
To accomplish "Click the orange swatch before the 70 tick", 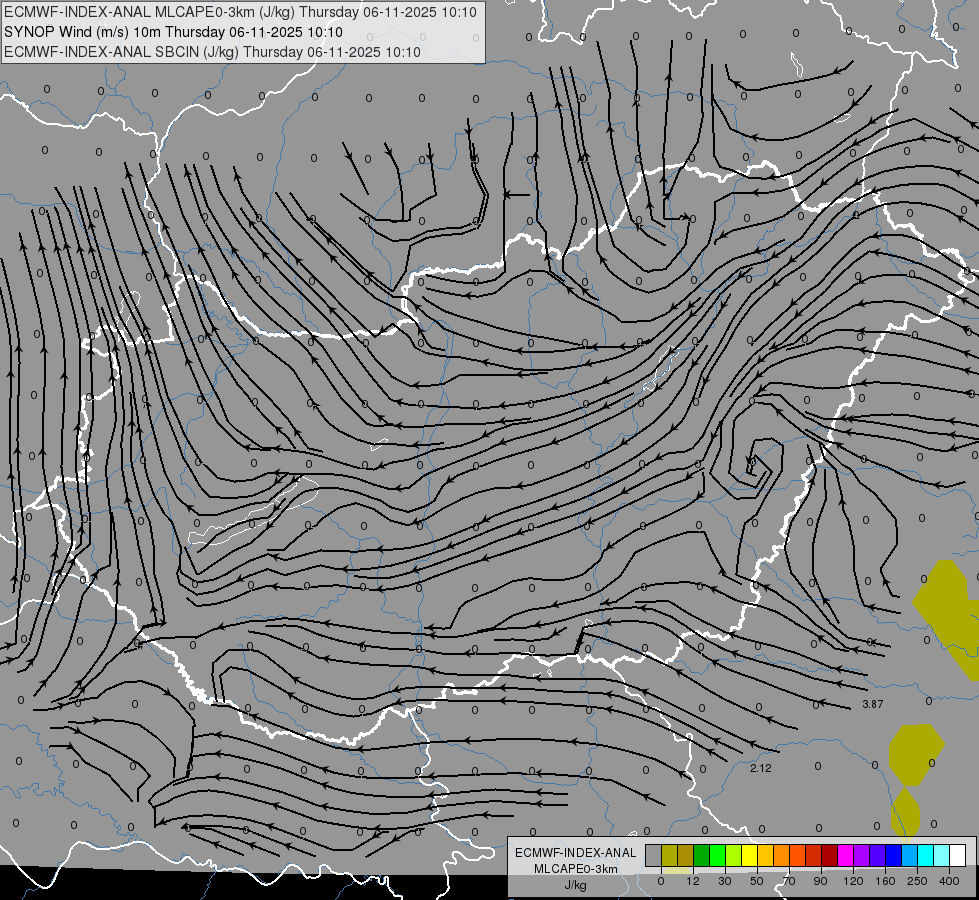I will [782, 855].
